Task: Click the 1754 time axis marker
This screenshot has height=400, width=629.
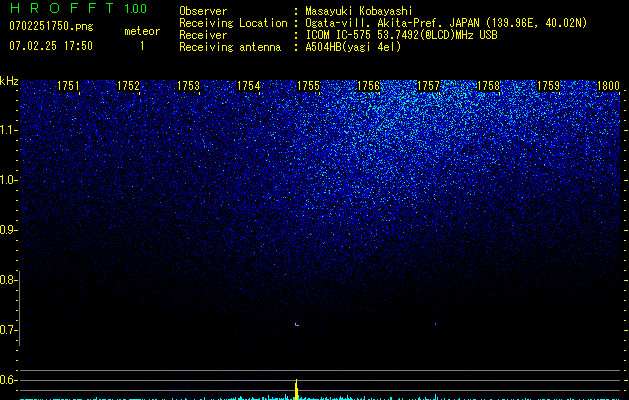Action: point(248,86)
